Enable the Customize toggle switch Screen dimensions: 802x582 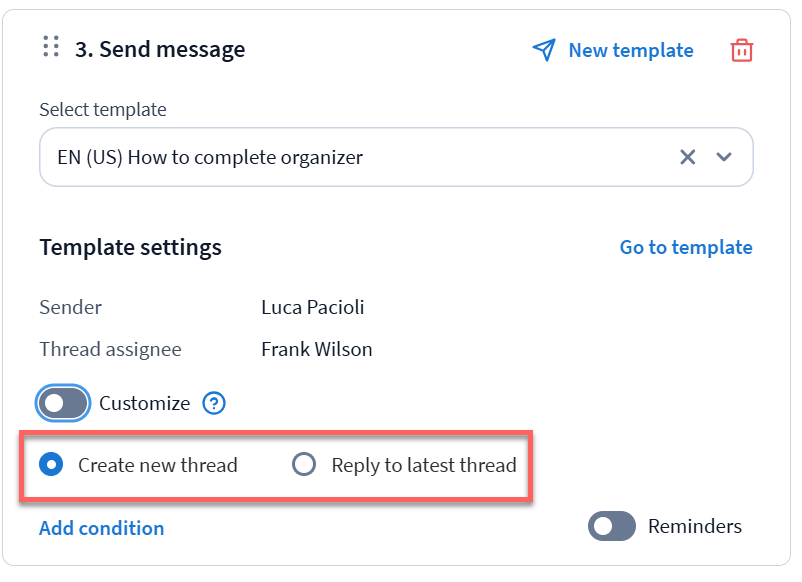(x=64, y=404)
